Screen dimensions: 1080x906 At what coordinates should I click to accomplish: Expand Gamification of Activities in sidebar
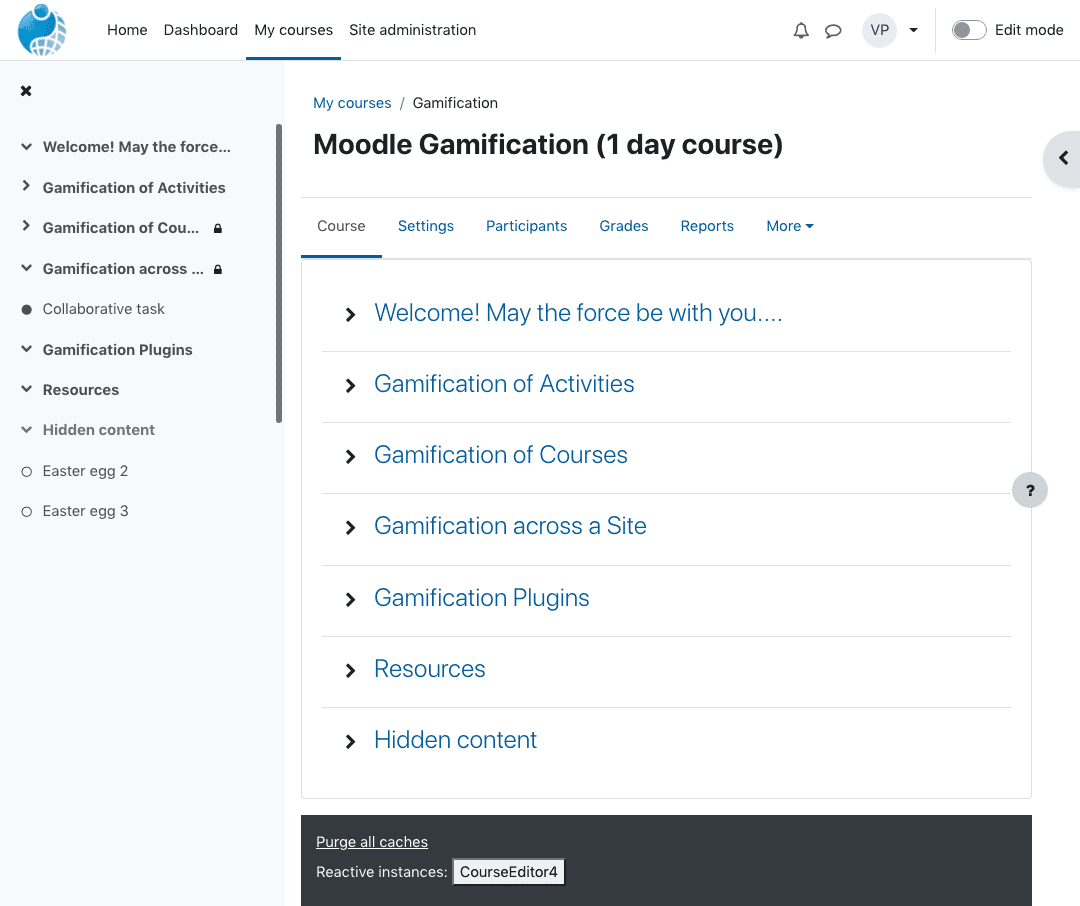26,186
